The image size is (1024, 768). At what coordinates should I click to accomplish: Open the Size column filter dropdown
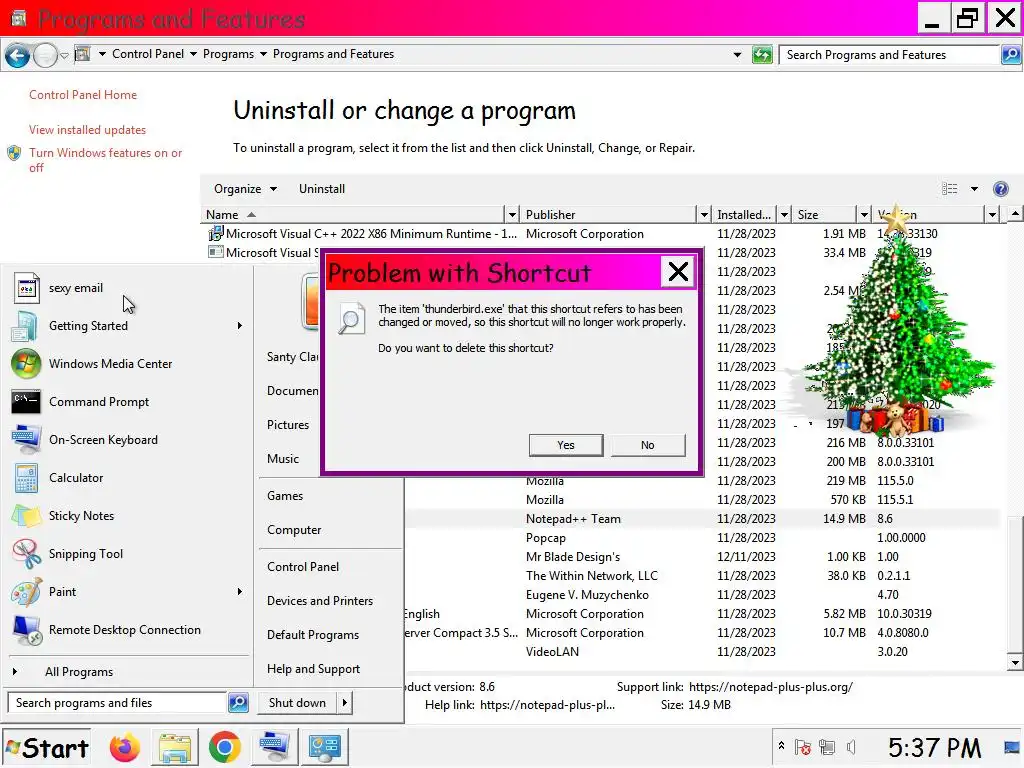pyautogui.click(x=864, y=215)
